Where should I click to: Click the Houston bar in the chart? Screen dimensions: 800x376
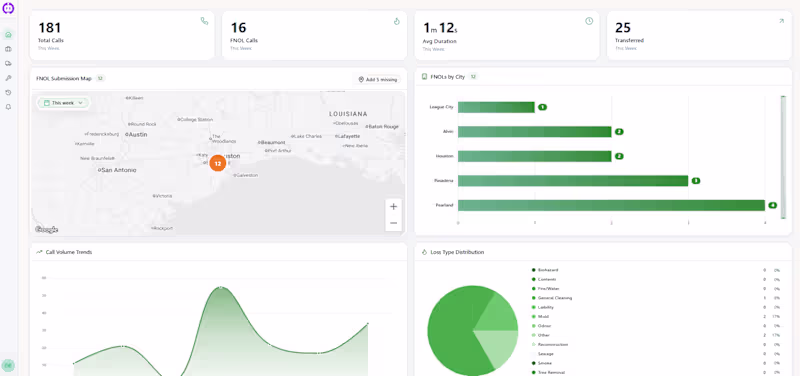(534, 156)
